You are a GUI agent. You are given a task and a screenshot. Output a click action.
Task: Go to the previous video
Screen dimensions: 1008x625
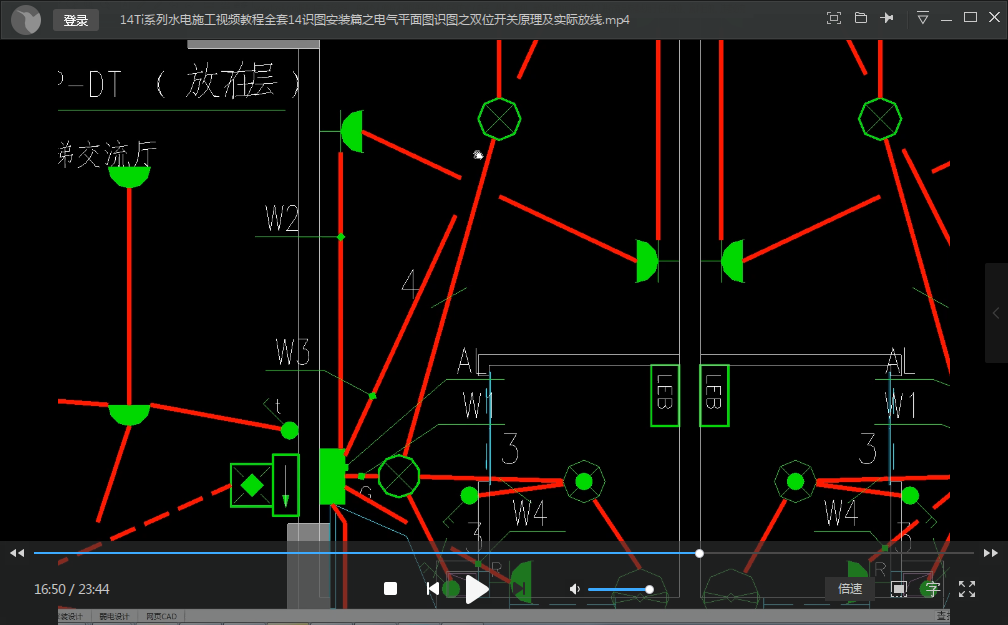[x=433, y=589]
